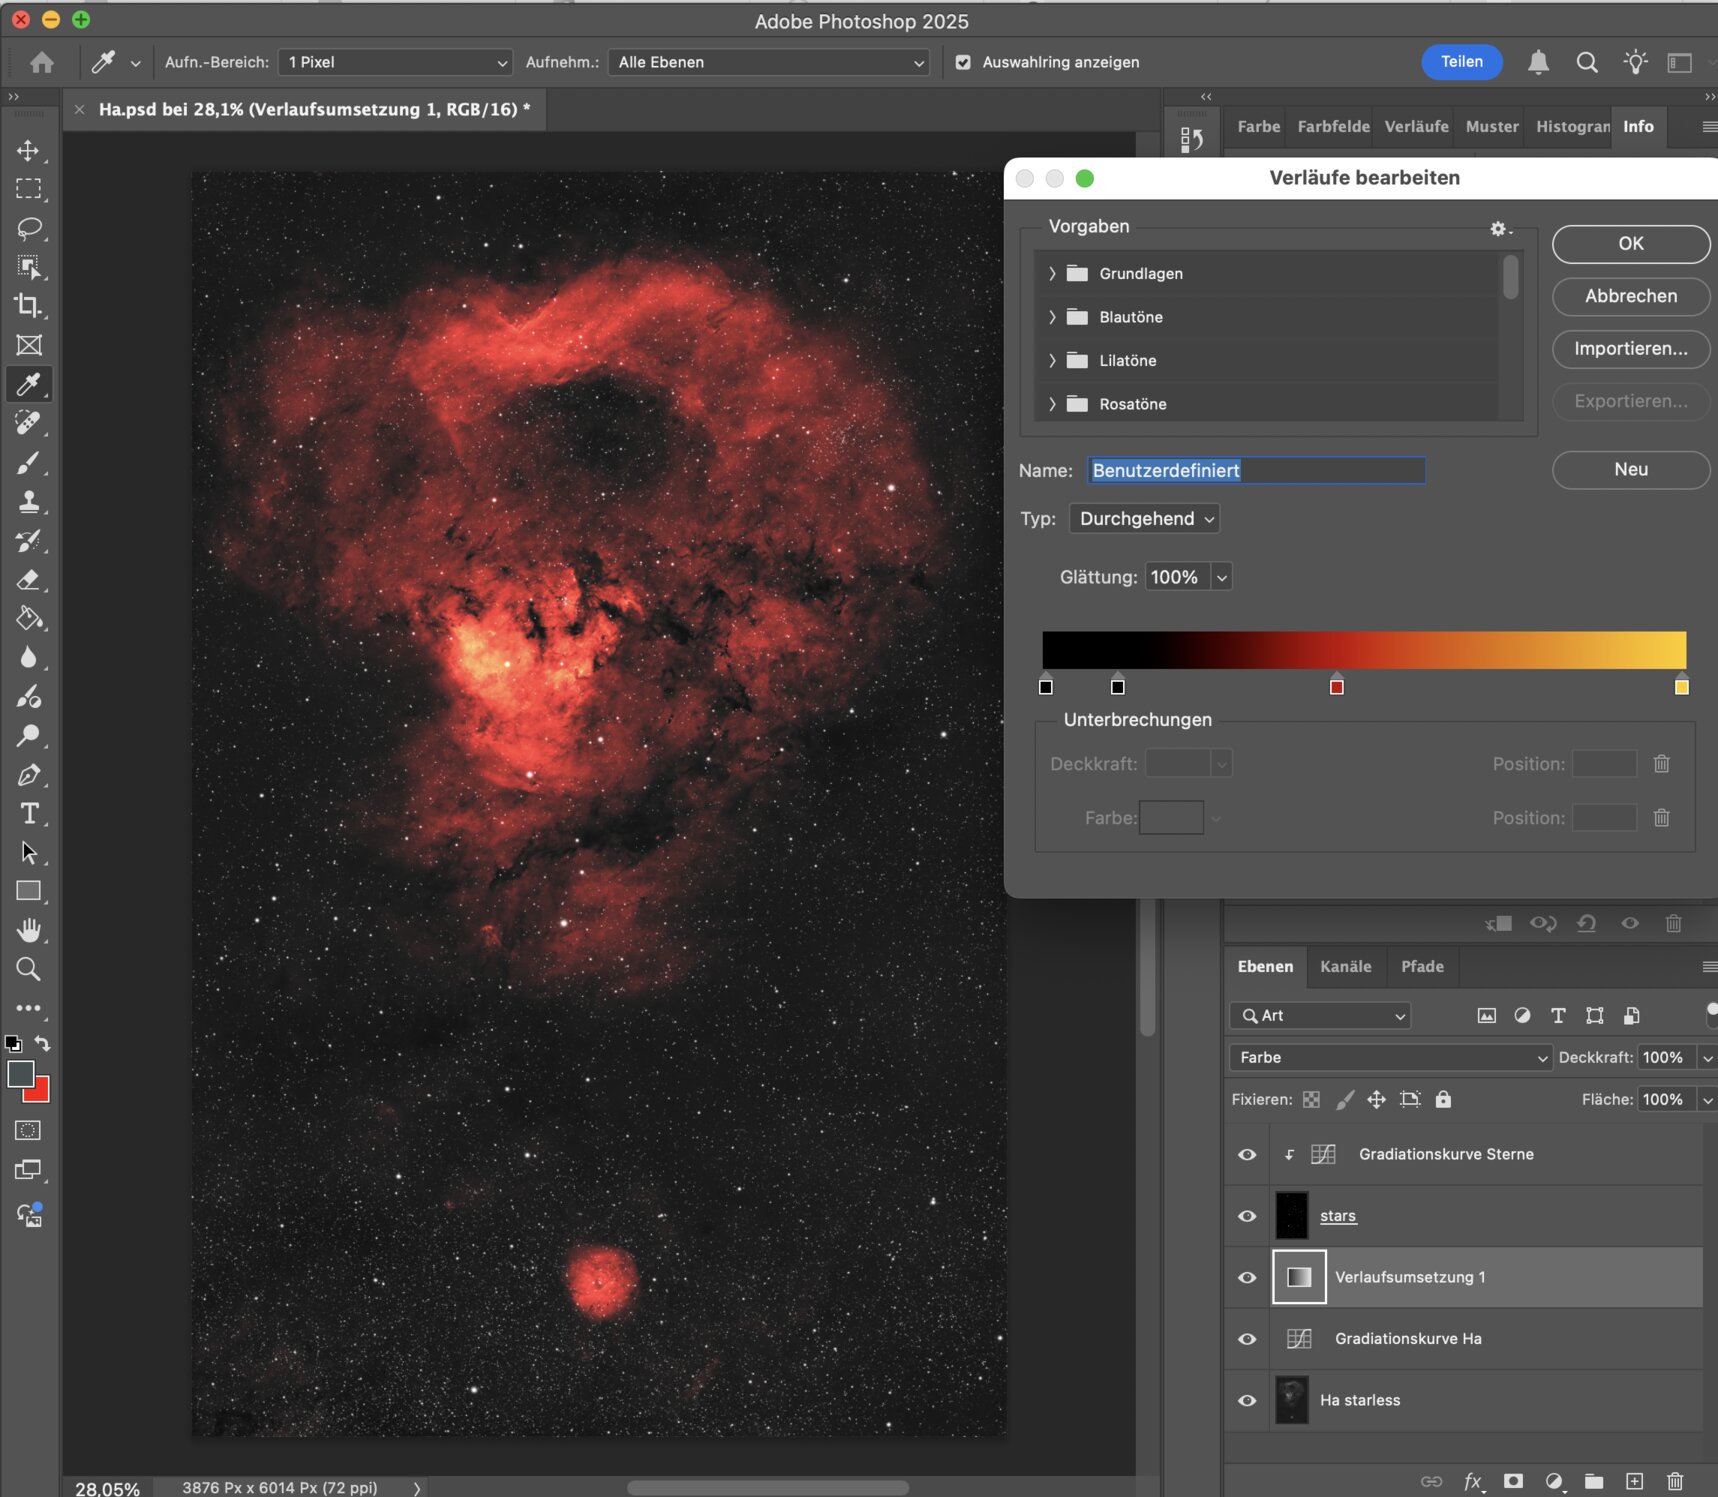This screenshot has height=1497, width=1718.
Task: Switch to the Farbfelder panel tab
Action: point(1334,126)
